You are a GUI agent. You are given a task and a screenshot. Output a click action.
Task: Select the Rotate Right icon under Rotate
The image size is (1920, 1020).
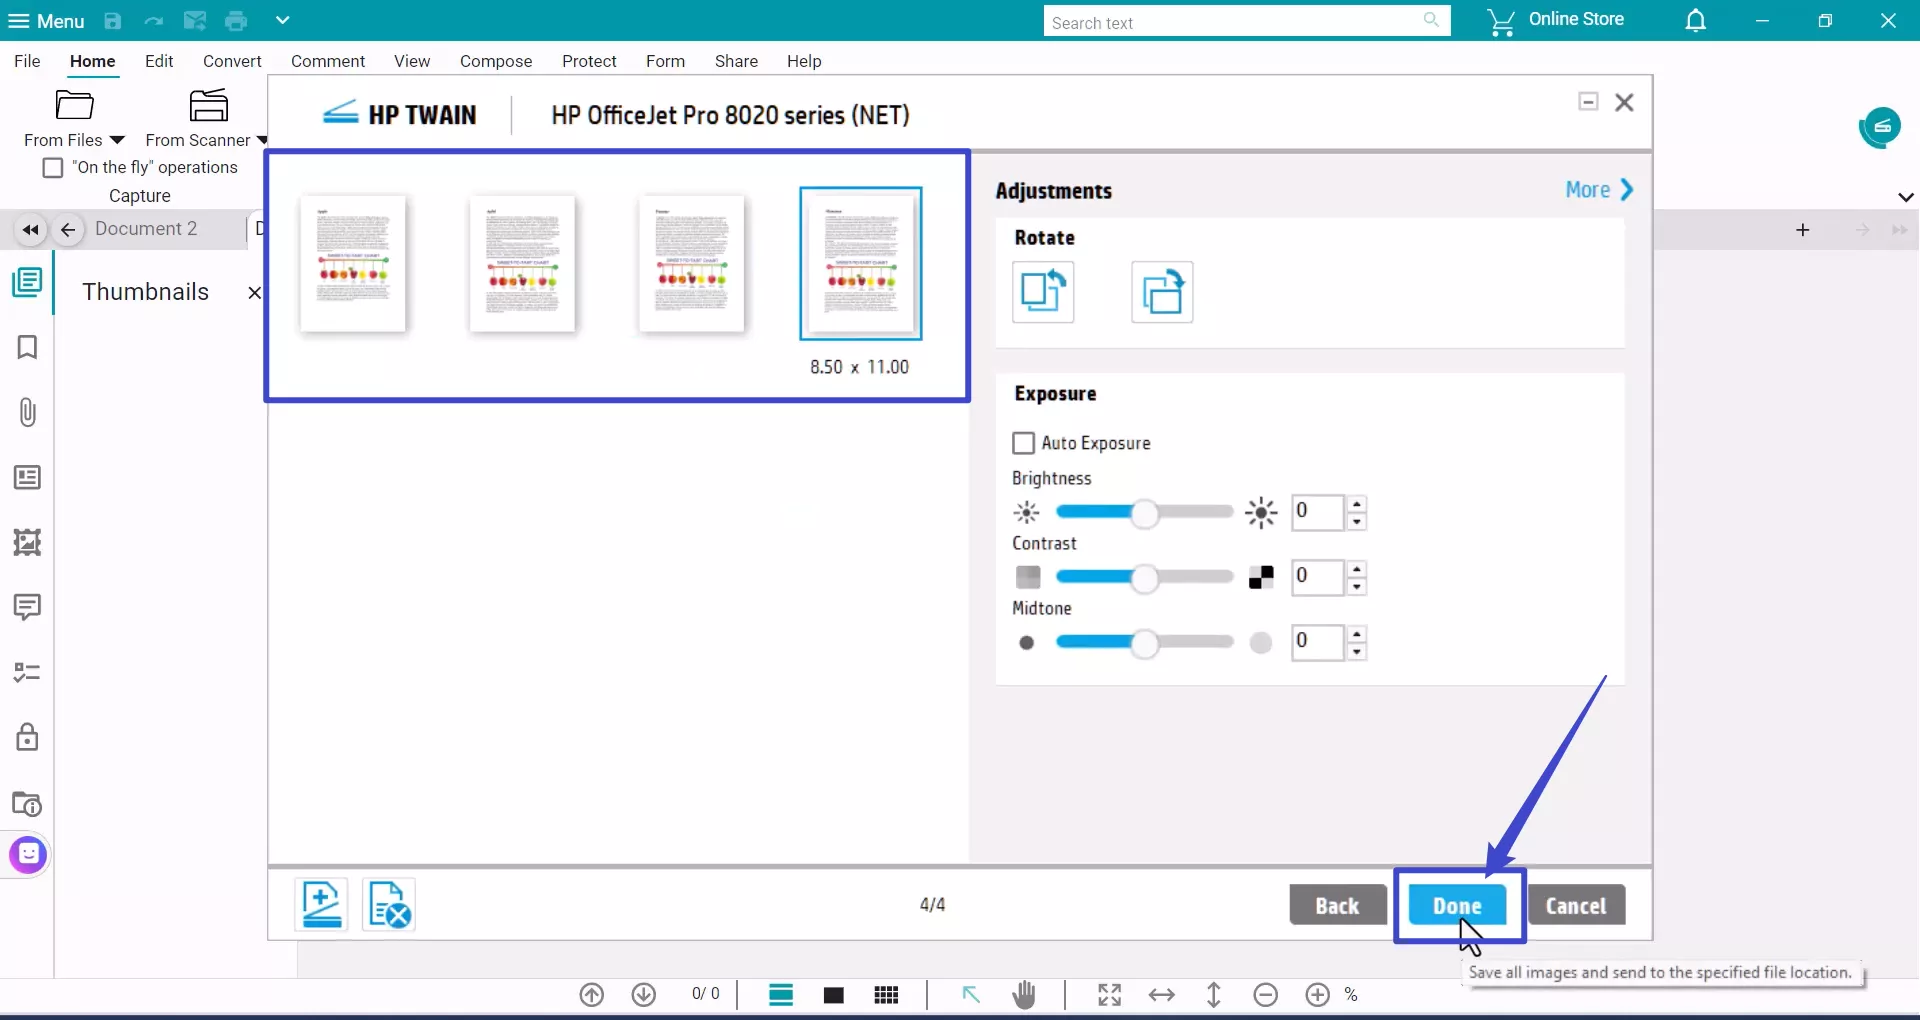pos(1161,292)
